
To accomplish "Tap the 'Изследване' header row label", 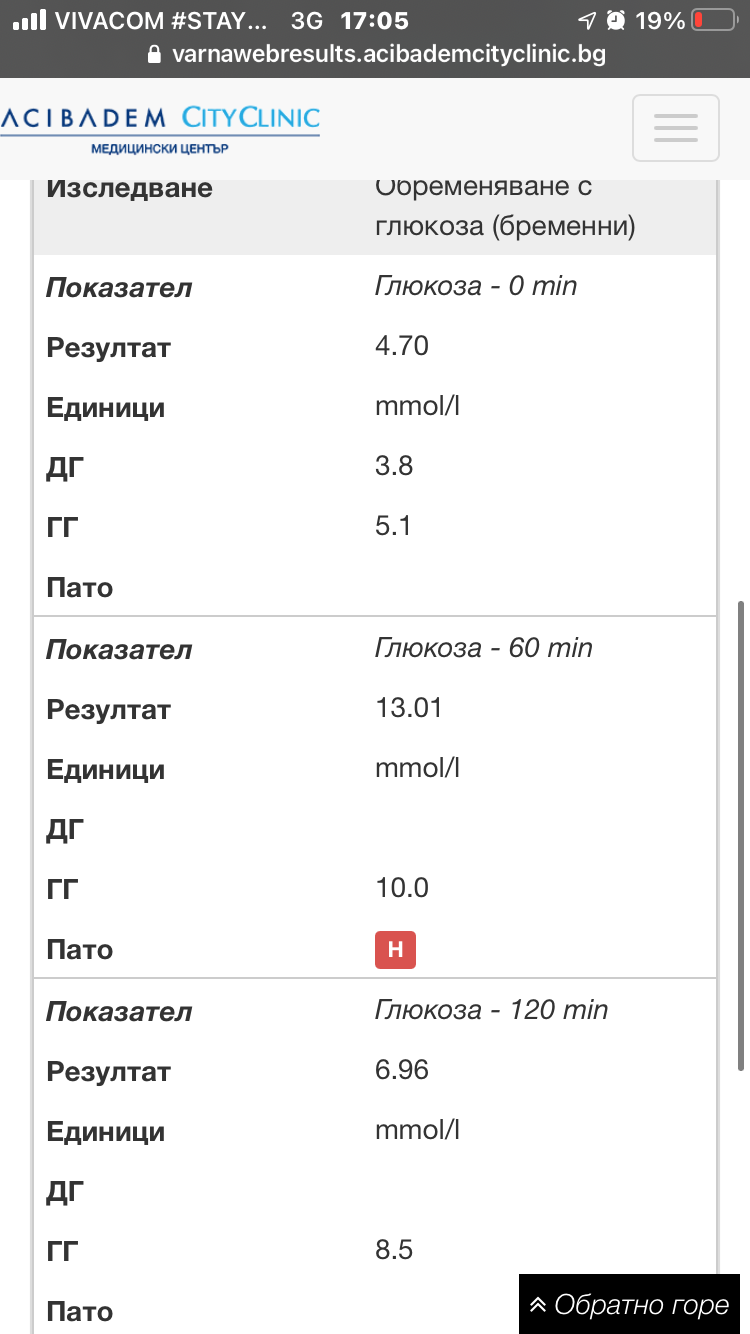I will pos(130,188).
